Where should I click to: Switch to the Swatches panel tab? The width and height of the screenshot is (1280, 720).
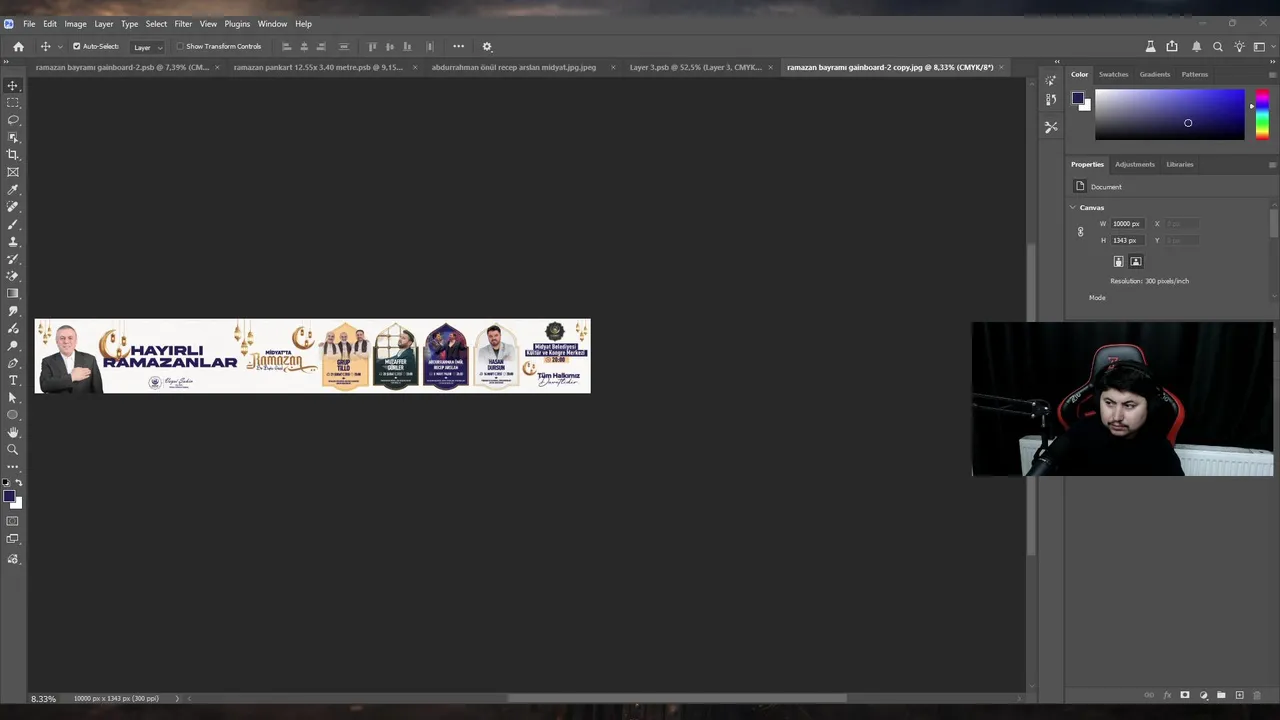pyautogui.click(x=1113, y=74)
